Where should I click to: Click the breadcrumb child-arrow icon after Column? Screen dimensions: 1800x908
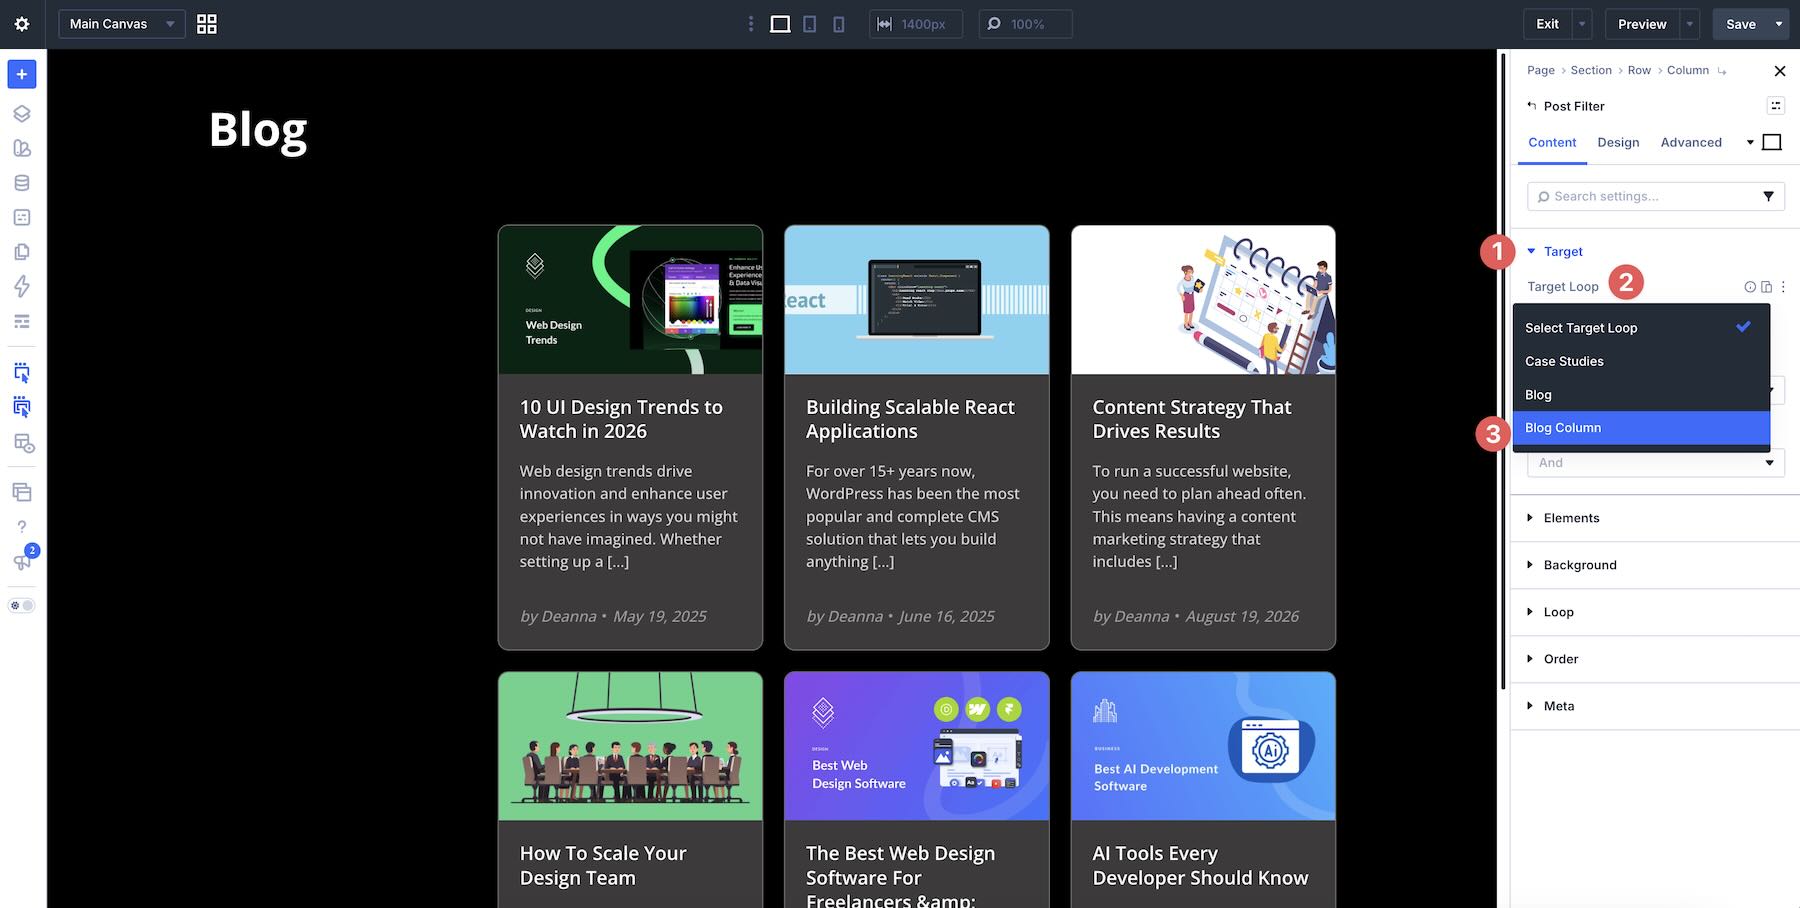(1721, 71)
